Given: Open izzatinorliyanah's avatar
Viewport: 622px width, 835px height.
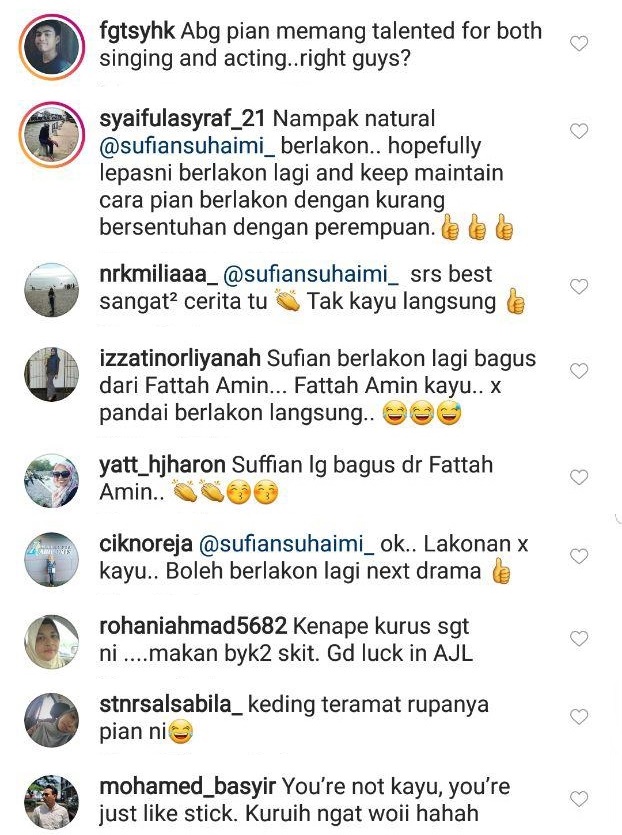Looking at the screenshot, I should [x=52, y=374].
